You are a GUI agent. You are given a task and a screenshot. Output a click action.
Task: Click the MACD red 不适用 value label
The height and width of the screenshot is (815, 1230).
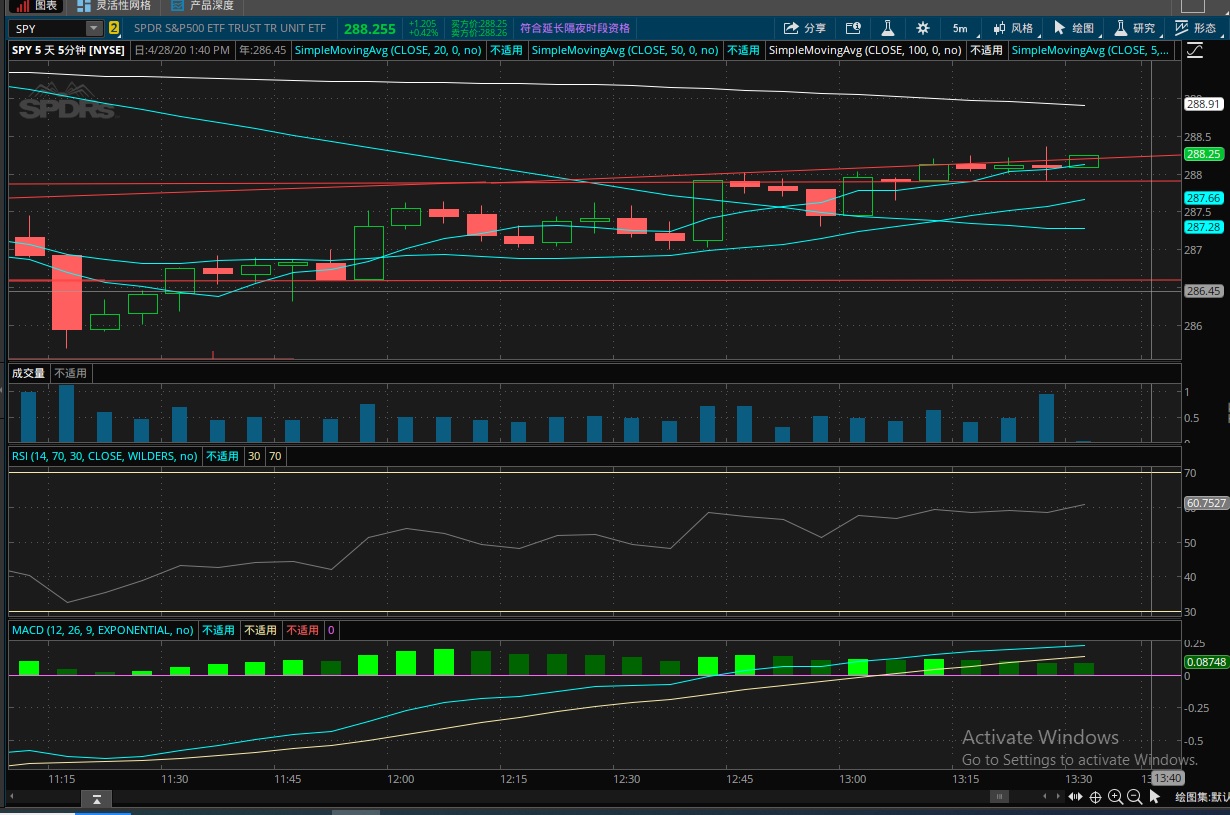(302, 630)
